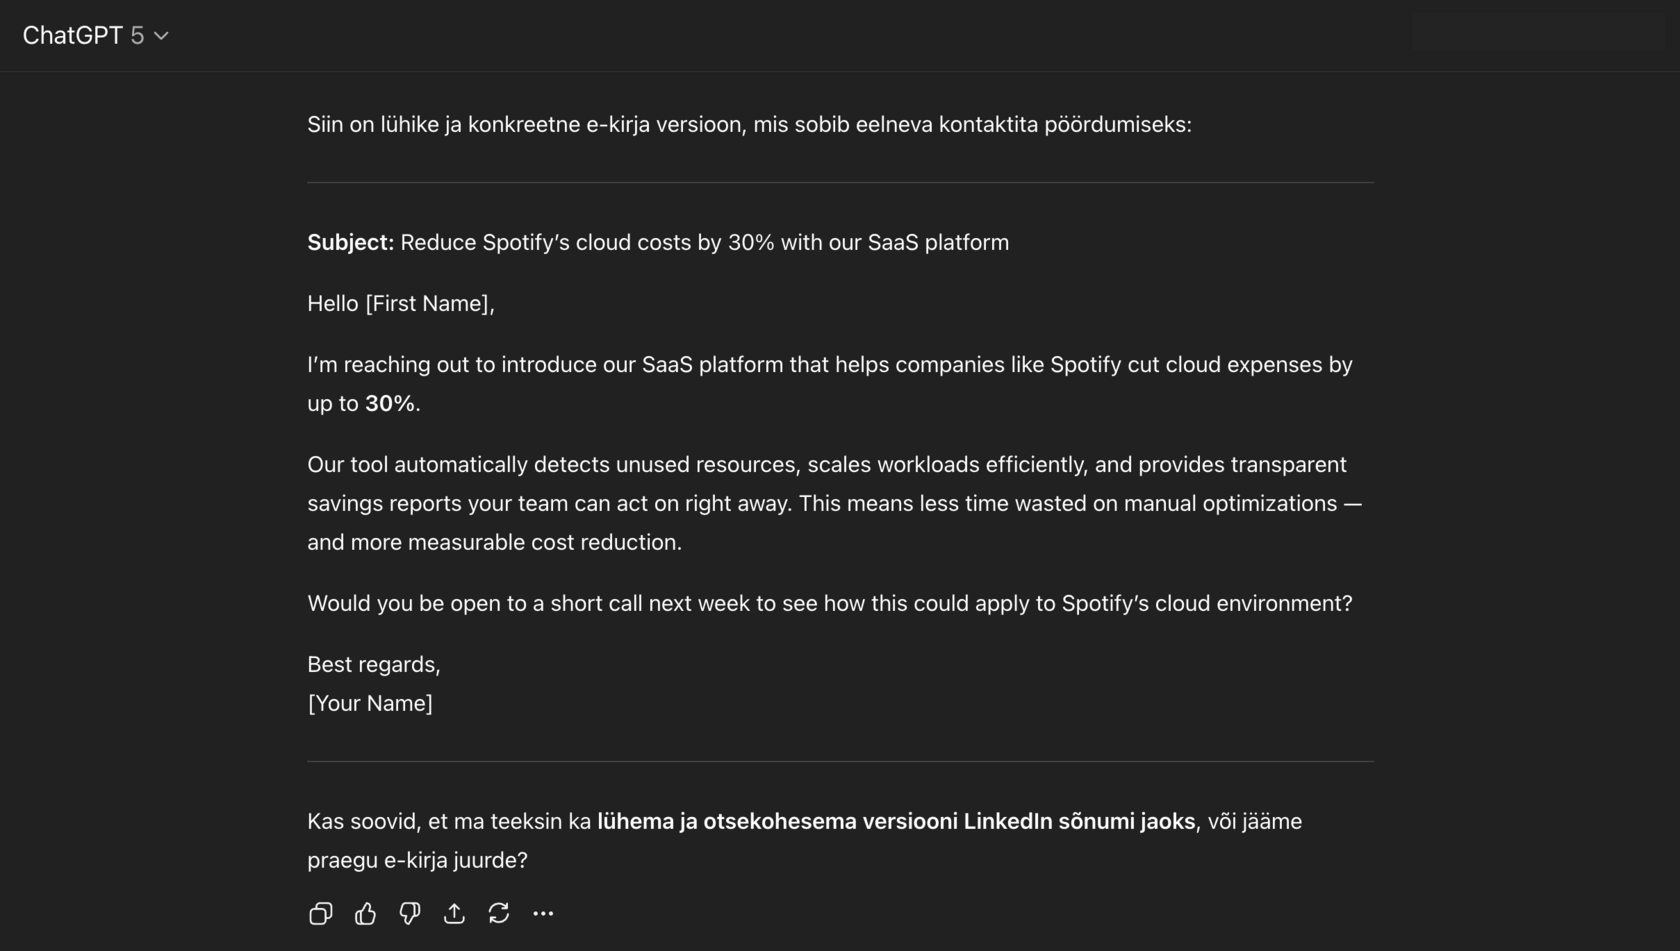Click the "Hello [First Name]," greeting line
This screenshot has height=951, width=1680.
(400, 304)
